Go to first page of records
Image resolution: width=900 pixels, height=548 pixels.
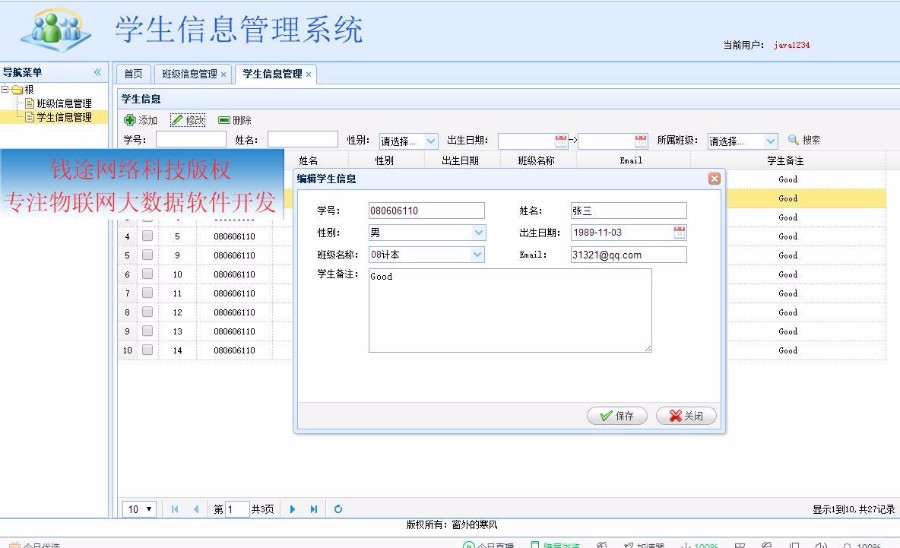point(174,509)
